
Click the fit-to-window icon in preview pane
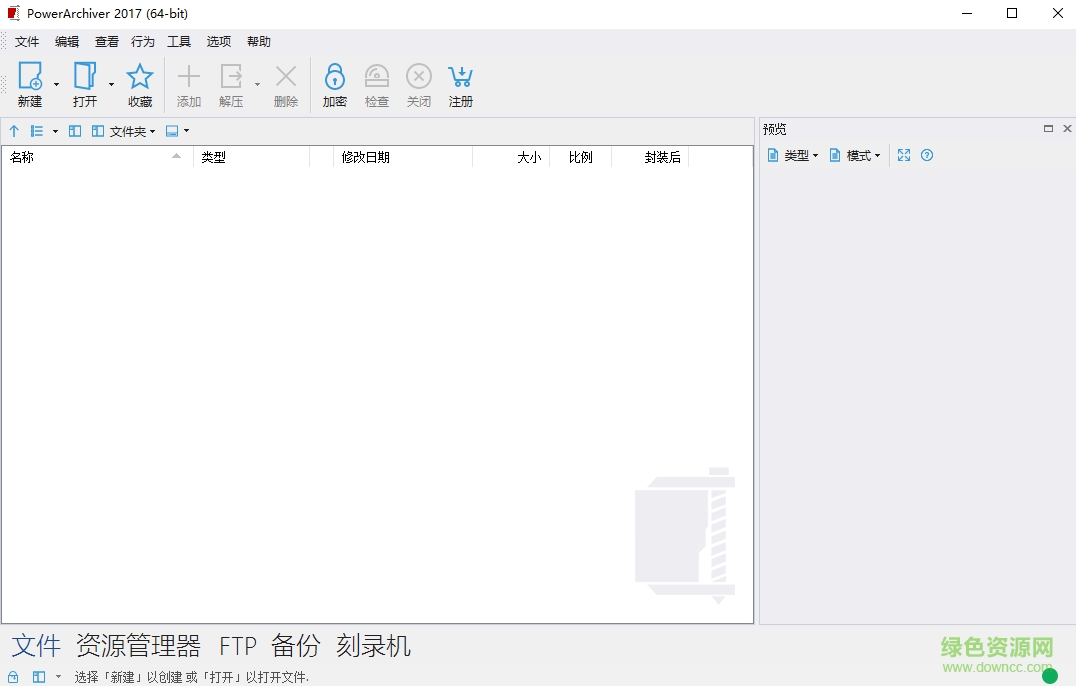(904, 155)
